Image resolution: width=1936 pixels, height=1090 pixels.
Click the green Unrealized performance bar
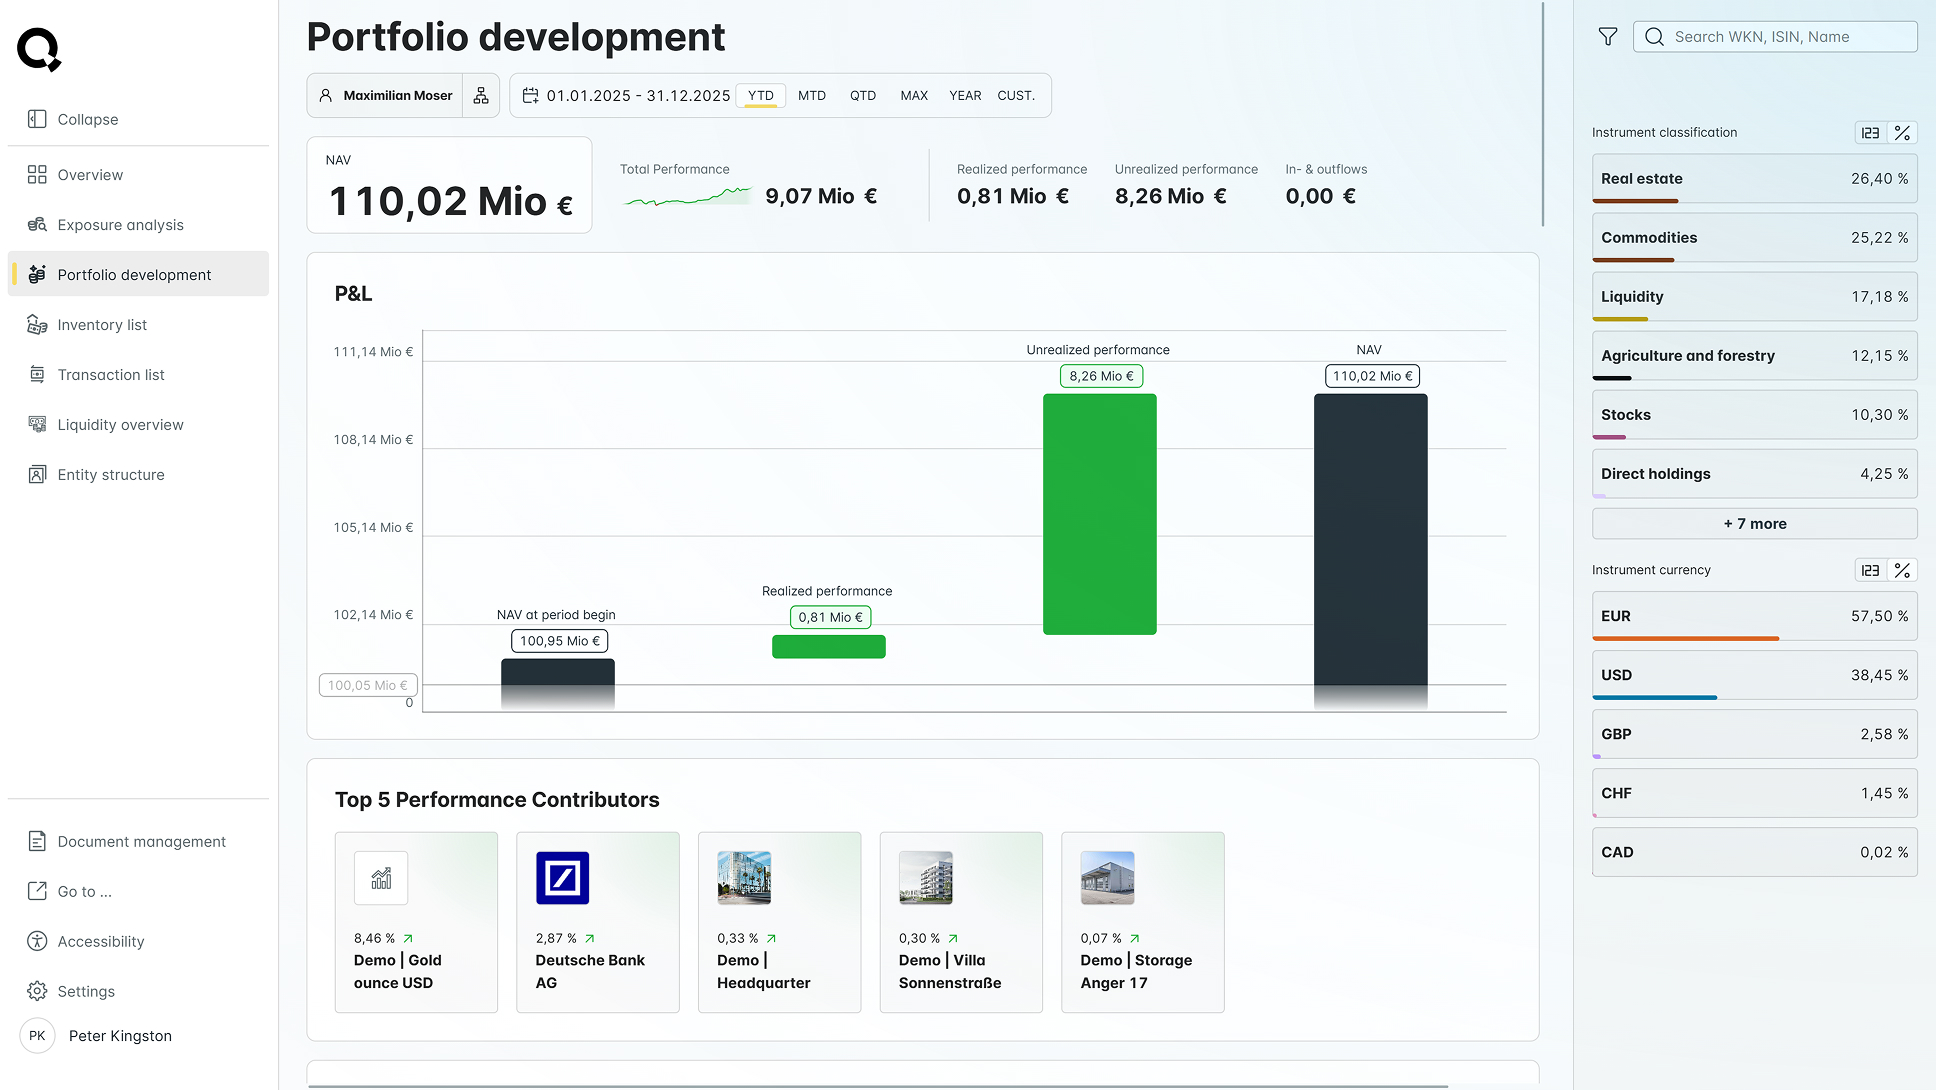(x=1099, y=514)
